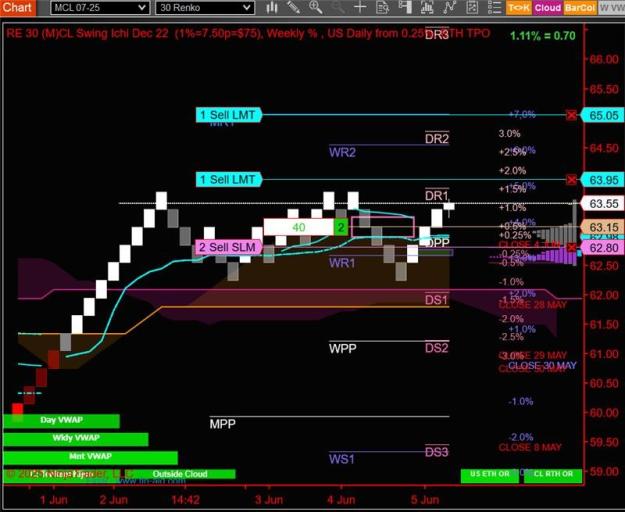This screenshot has width=625, height=512.
Task: Click the 4 Jun date axis label
Action: [341, 500]
